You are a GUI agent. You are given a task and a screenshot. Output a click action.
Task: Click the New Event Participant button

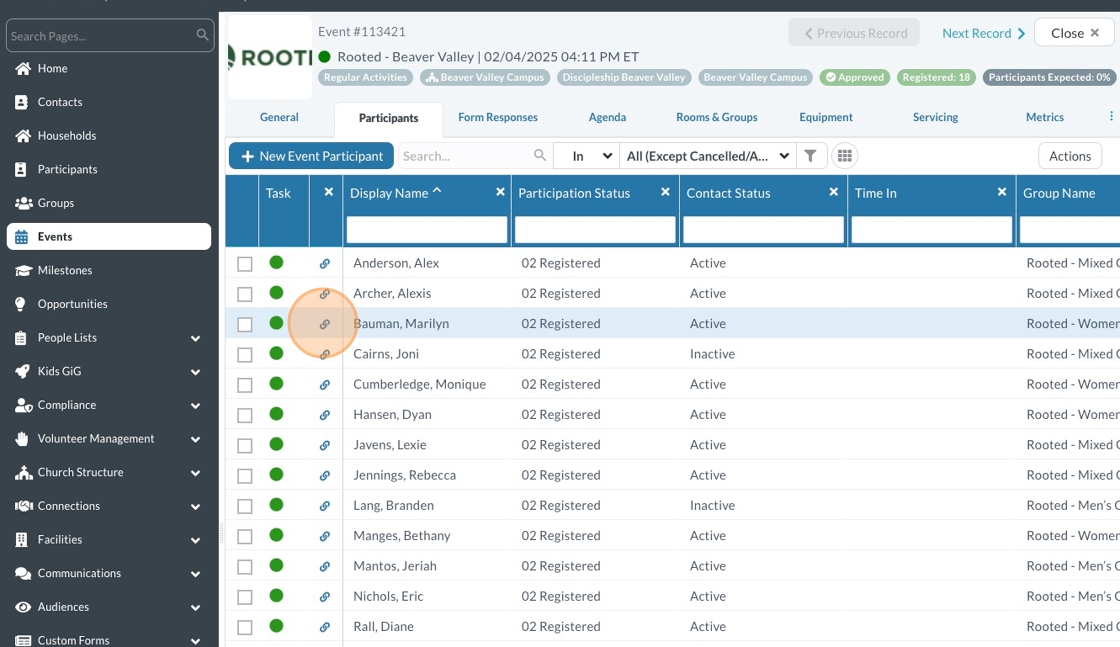(x=311, y=156)
